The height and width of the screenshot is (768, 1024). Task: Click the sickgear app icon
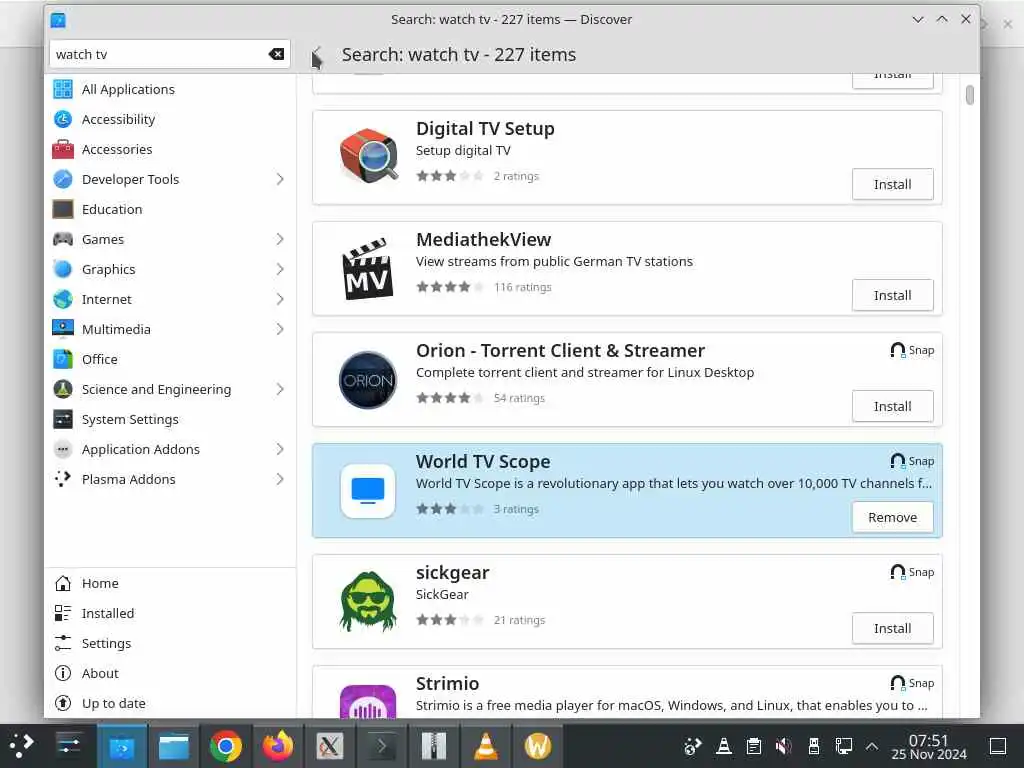pyautogui.click(x=368, y=602)
